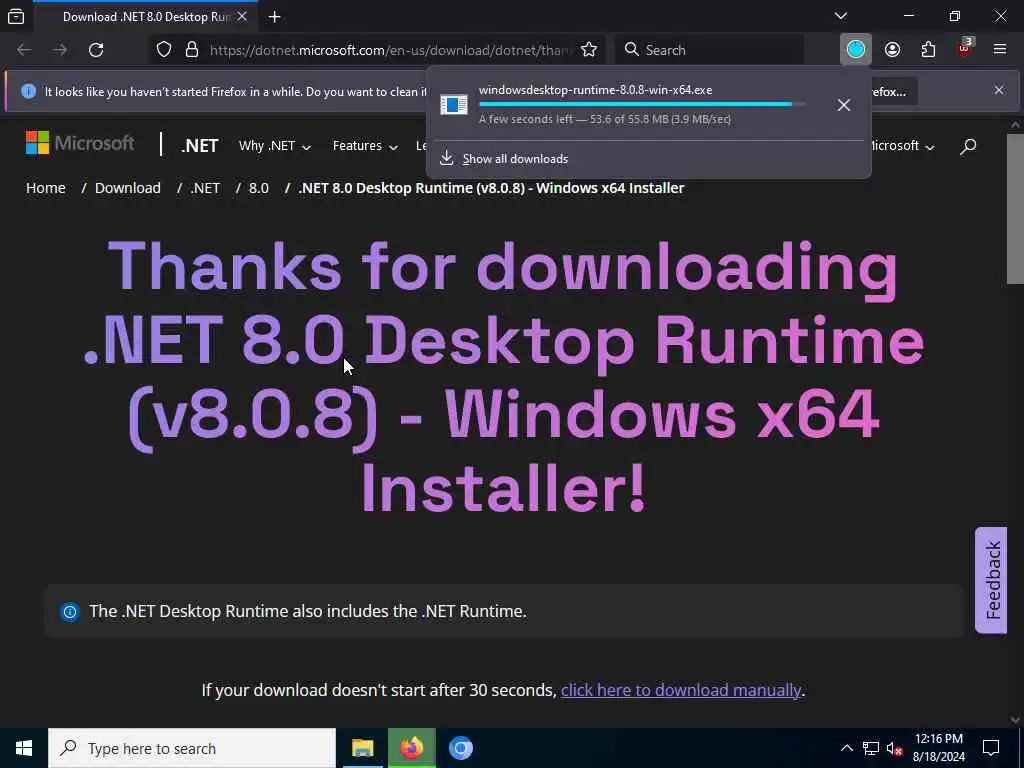The image size is (1024, 768).
Task: Open the blue circular taskbar app
Action: tap(460, 748)
